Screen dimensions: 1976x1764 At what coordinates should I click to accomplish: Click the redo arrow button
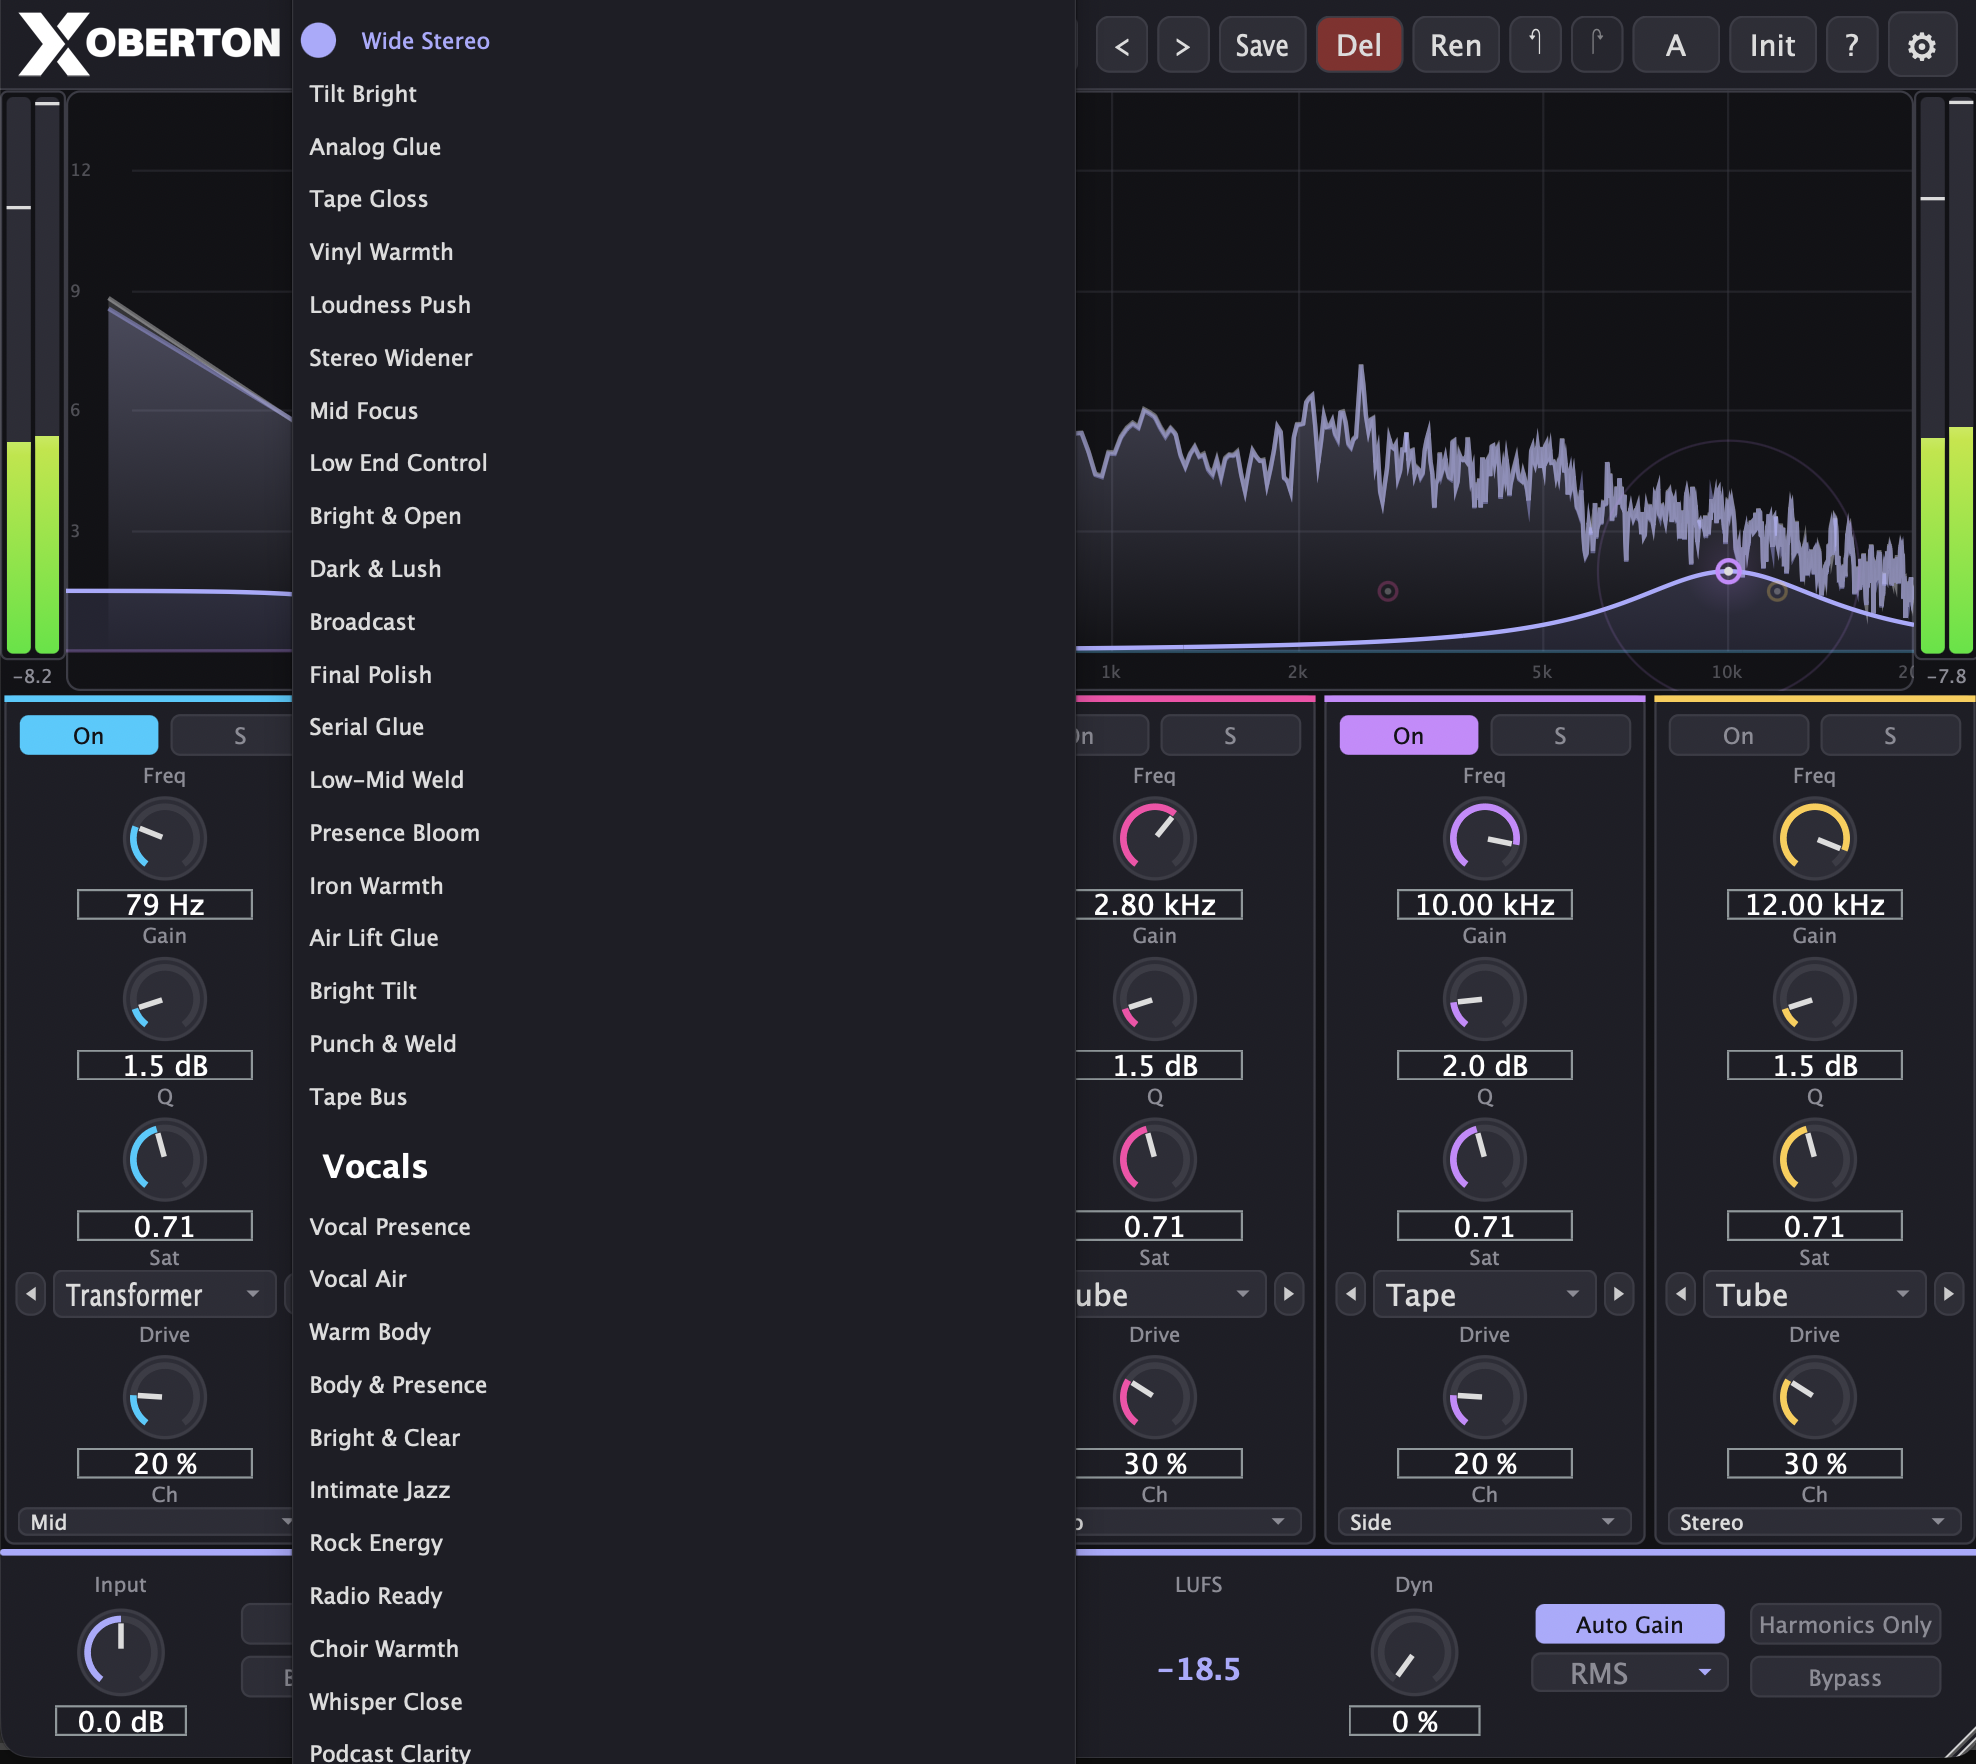point(1597,45)
